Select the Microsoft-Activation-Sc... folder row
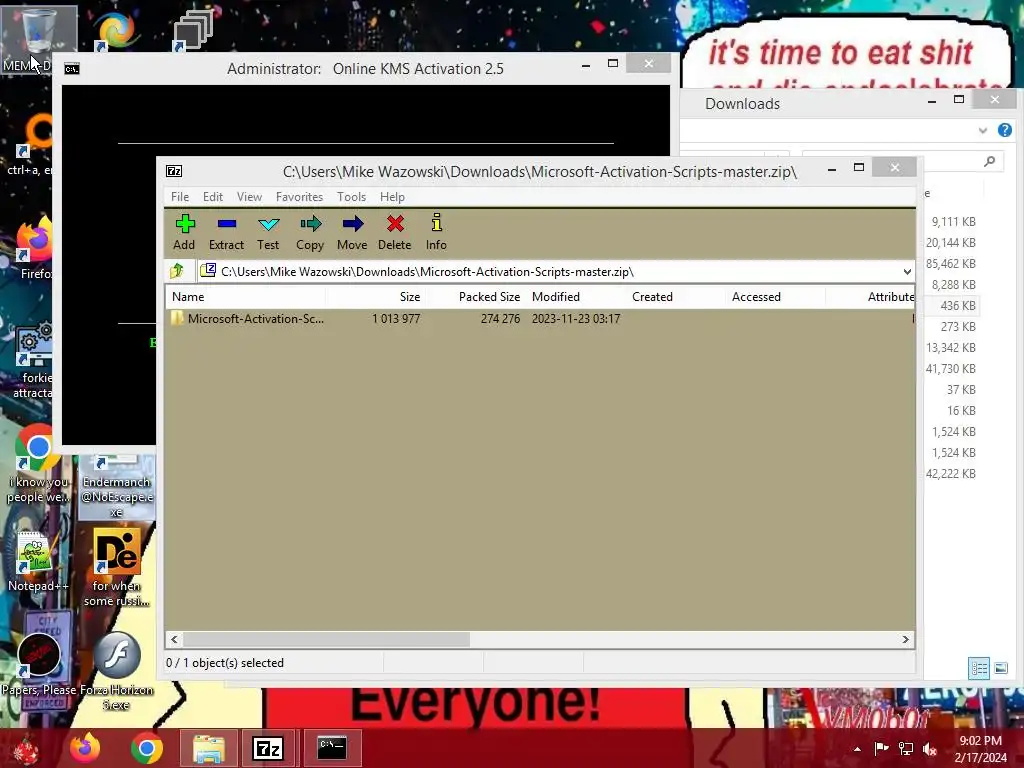 point(540,319)
